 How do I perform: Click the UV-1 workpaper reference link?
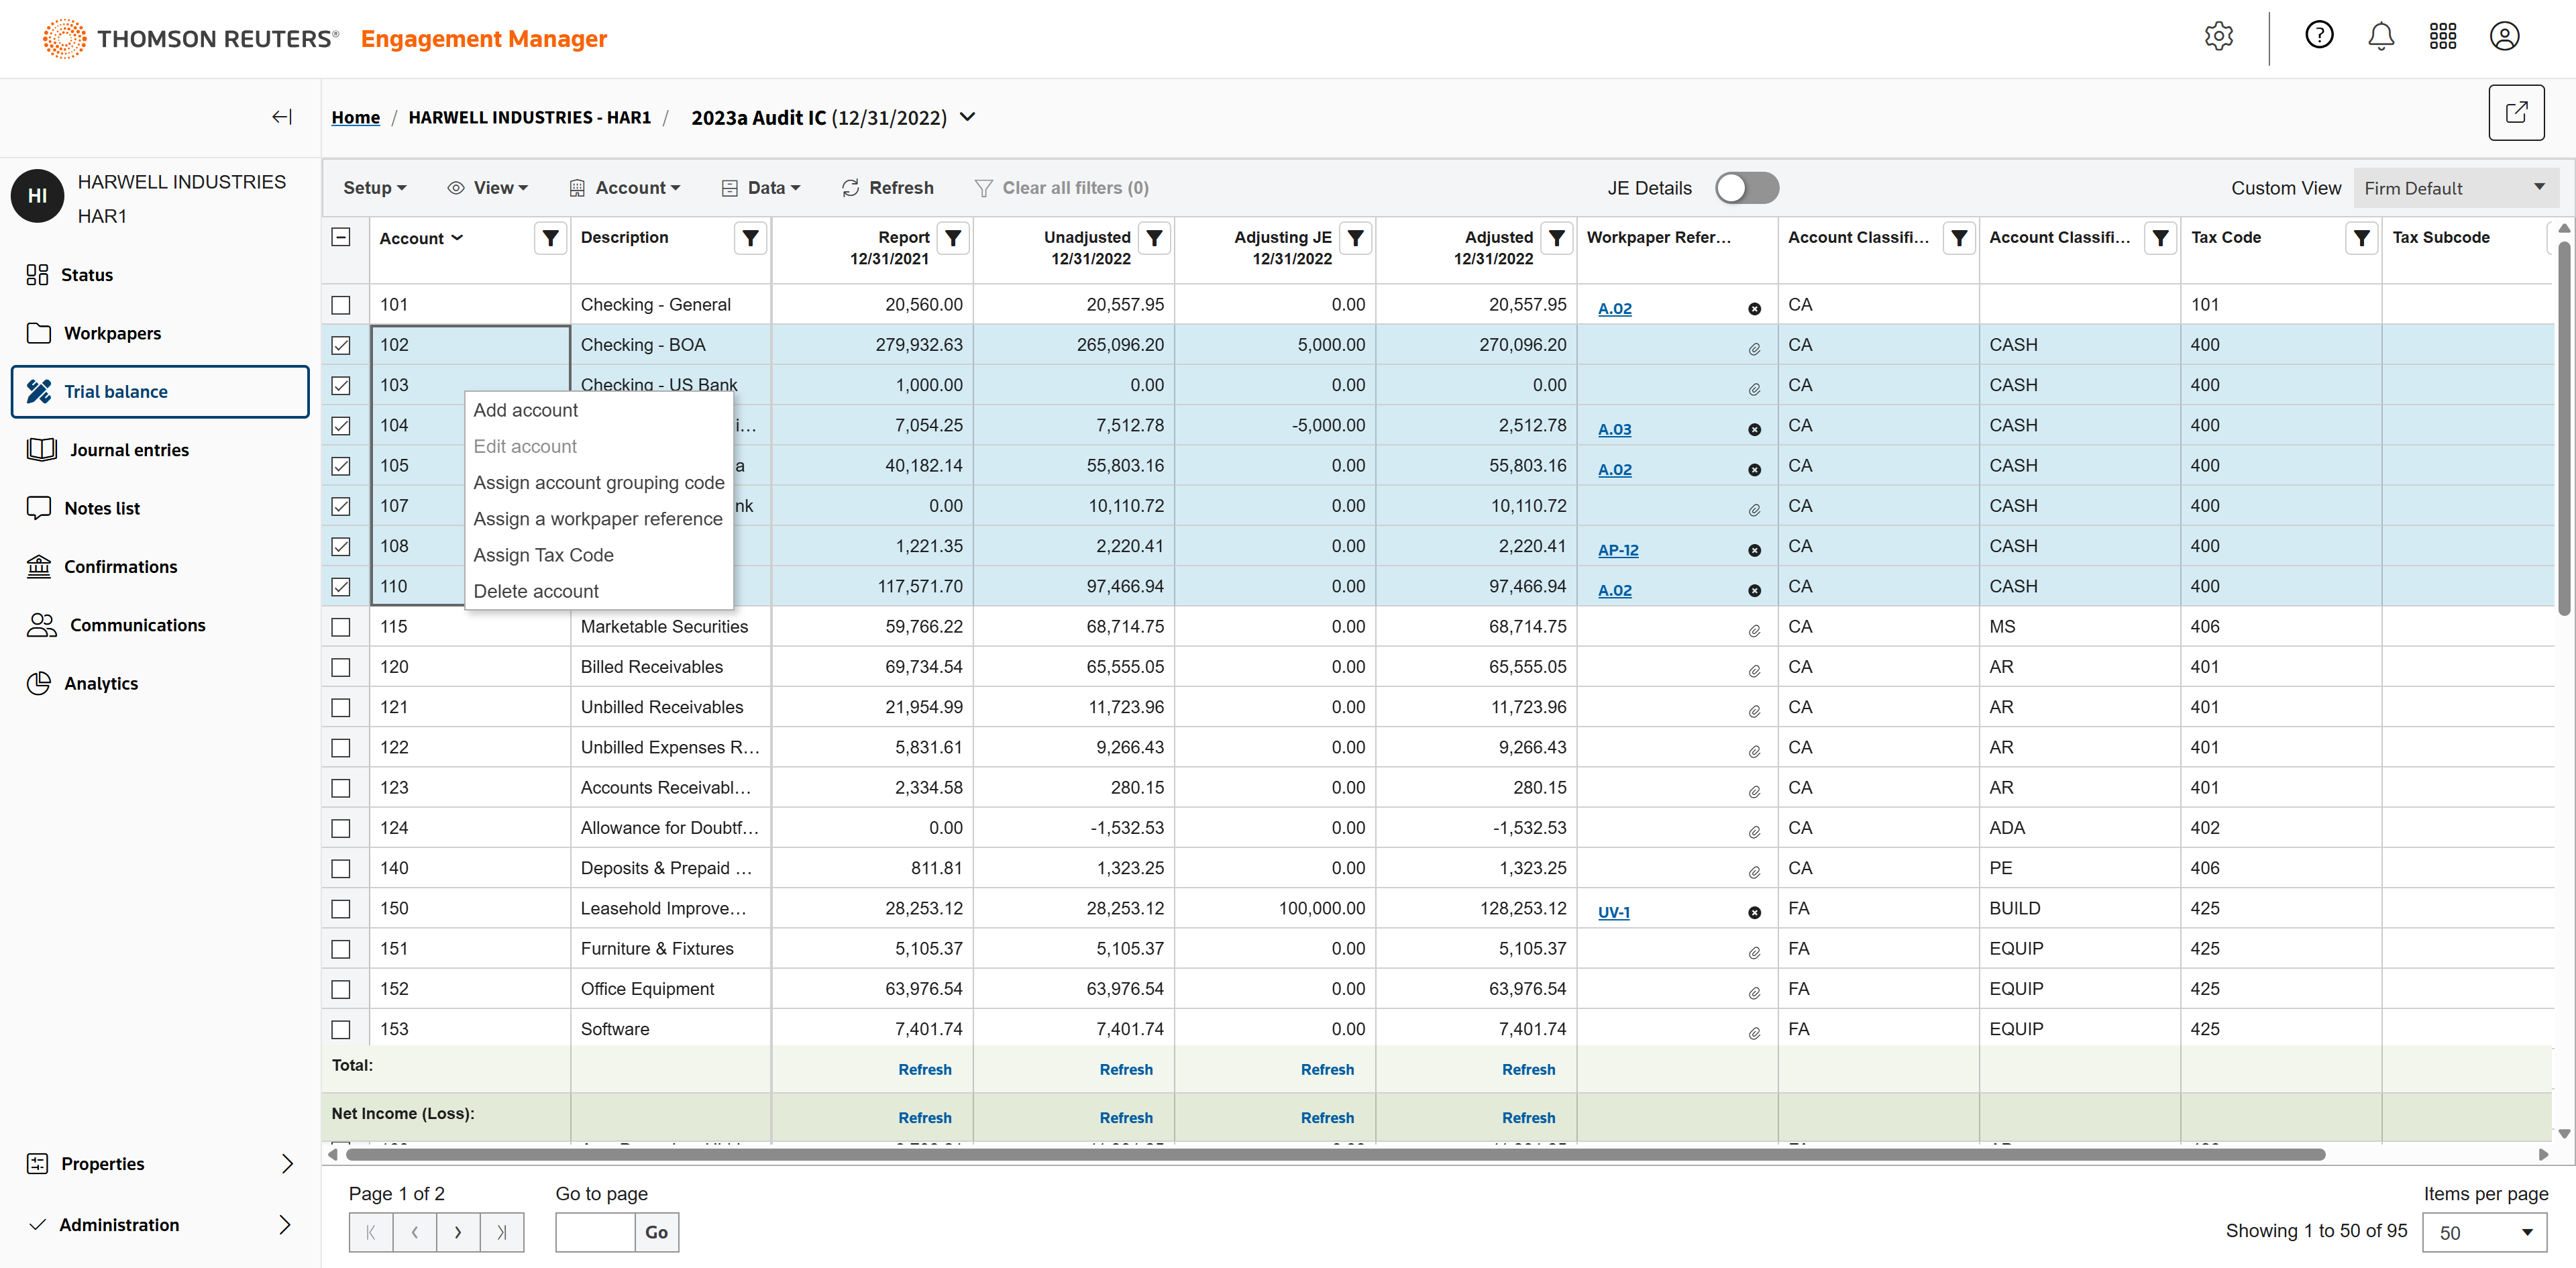click(1613, 912)
